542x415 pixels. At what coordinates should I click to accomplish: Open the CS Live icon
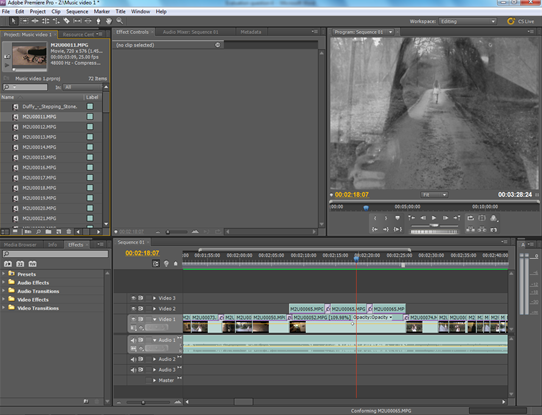(x=511, y=21)
